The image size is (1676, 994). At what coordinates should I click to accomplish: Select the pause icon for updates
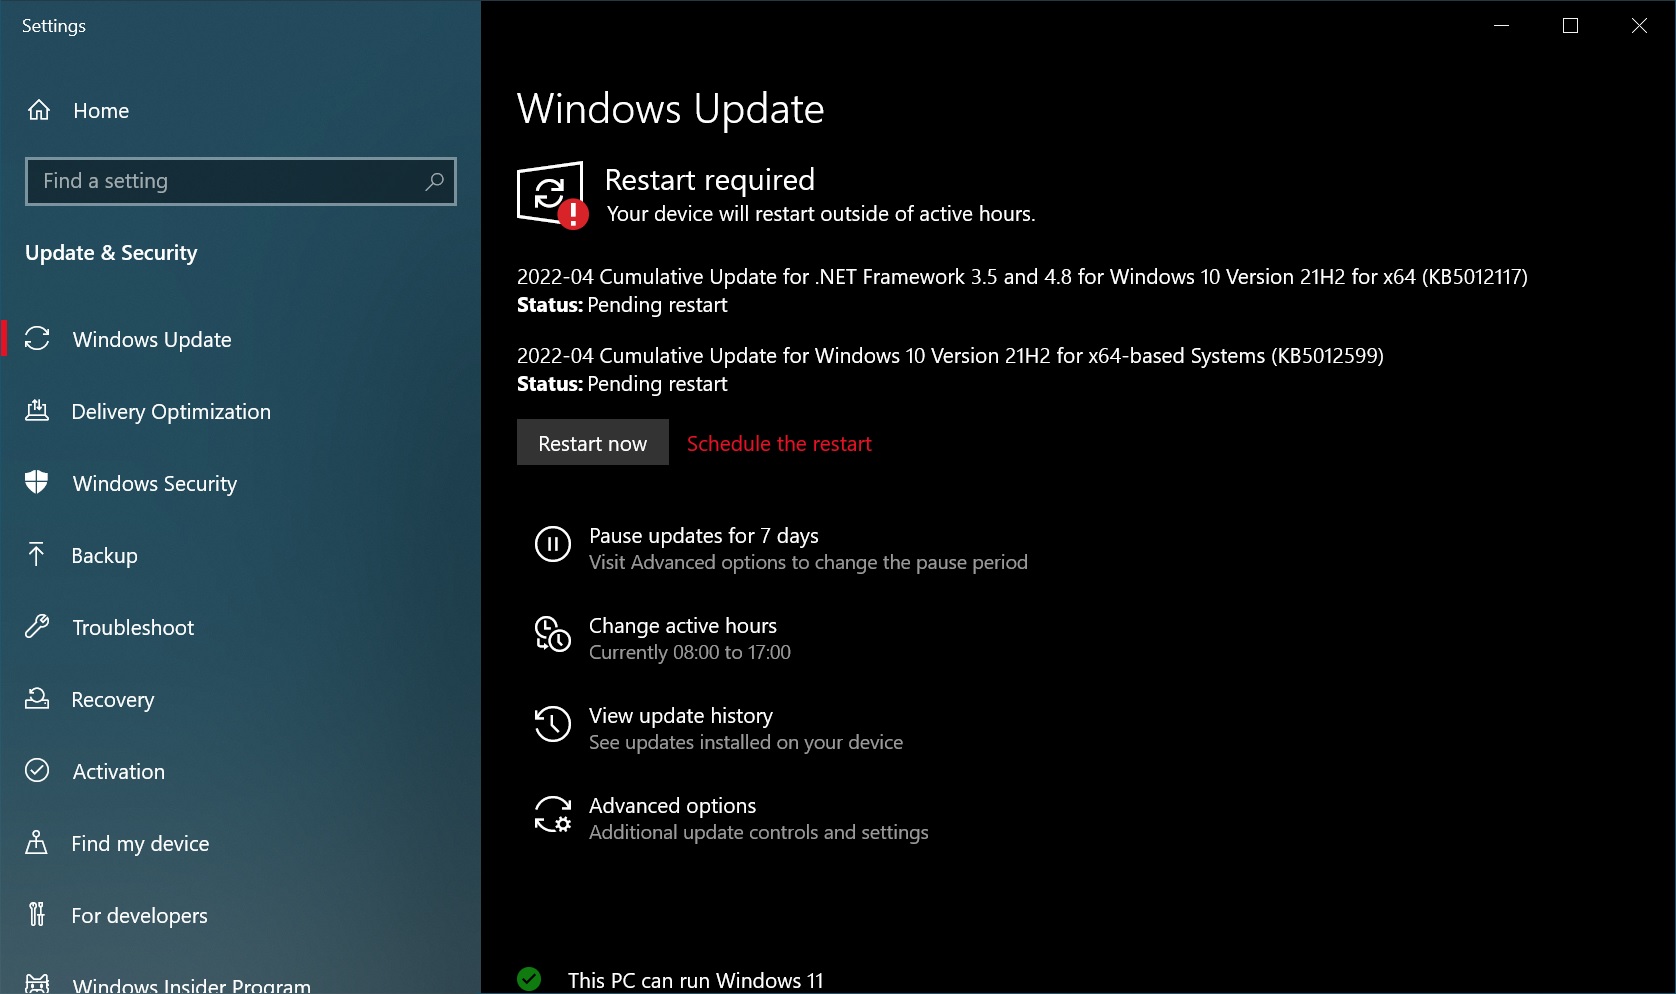(x=552, y=545)
